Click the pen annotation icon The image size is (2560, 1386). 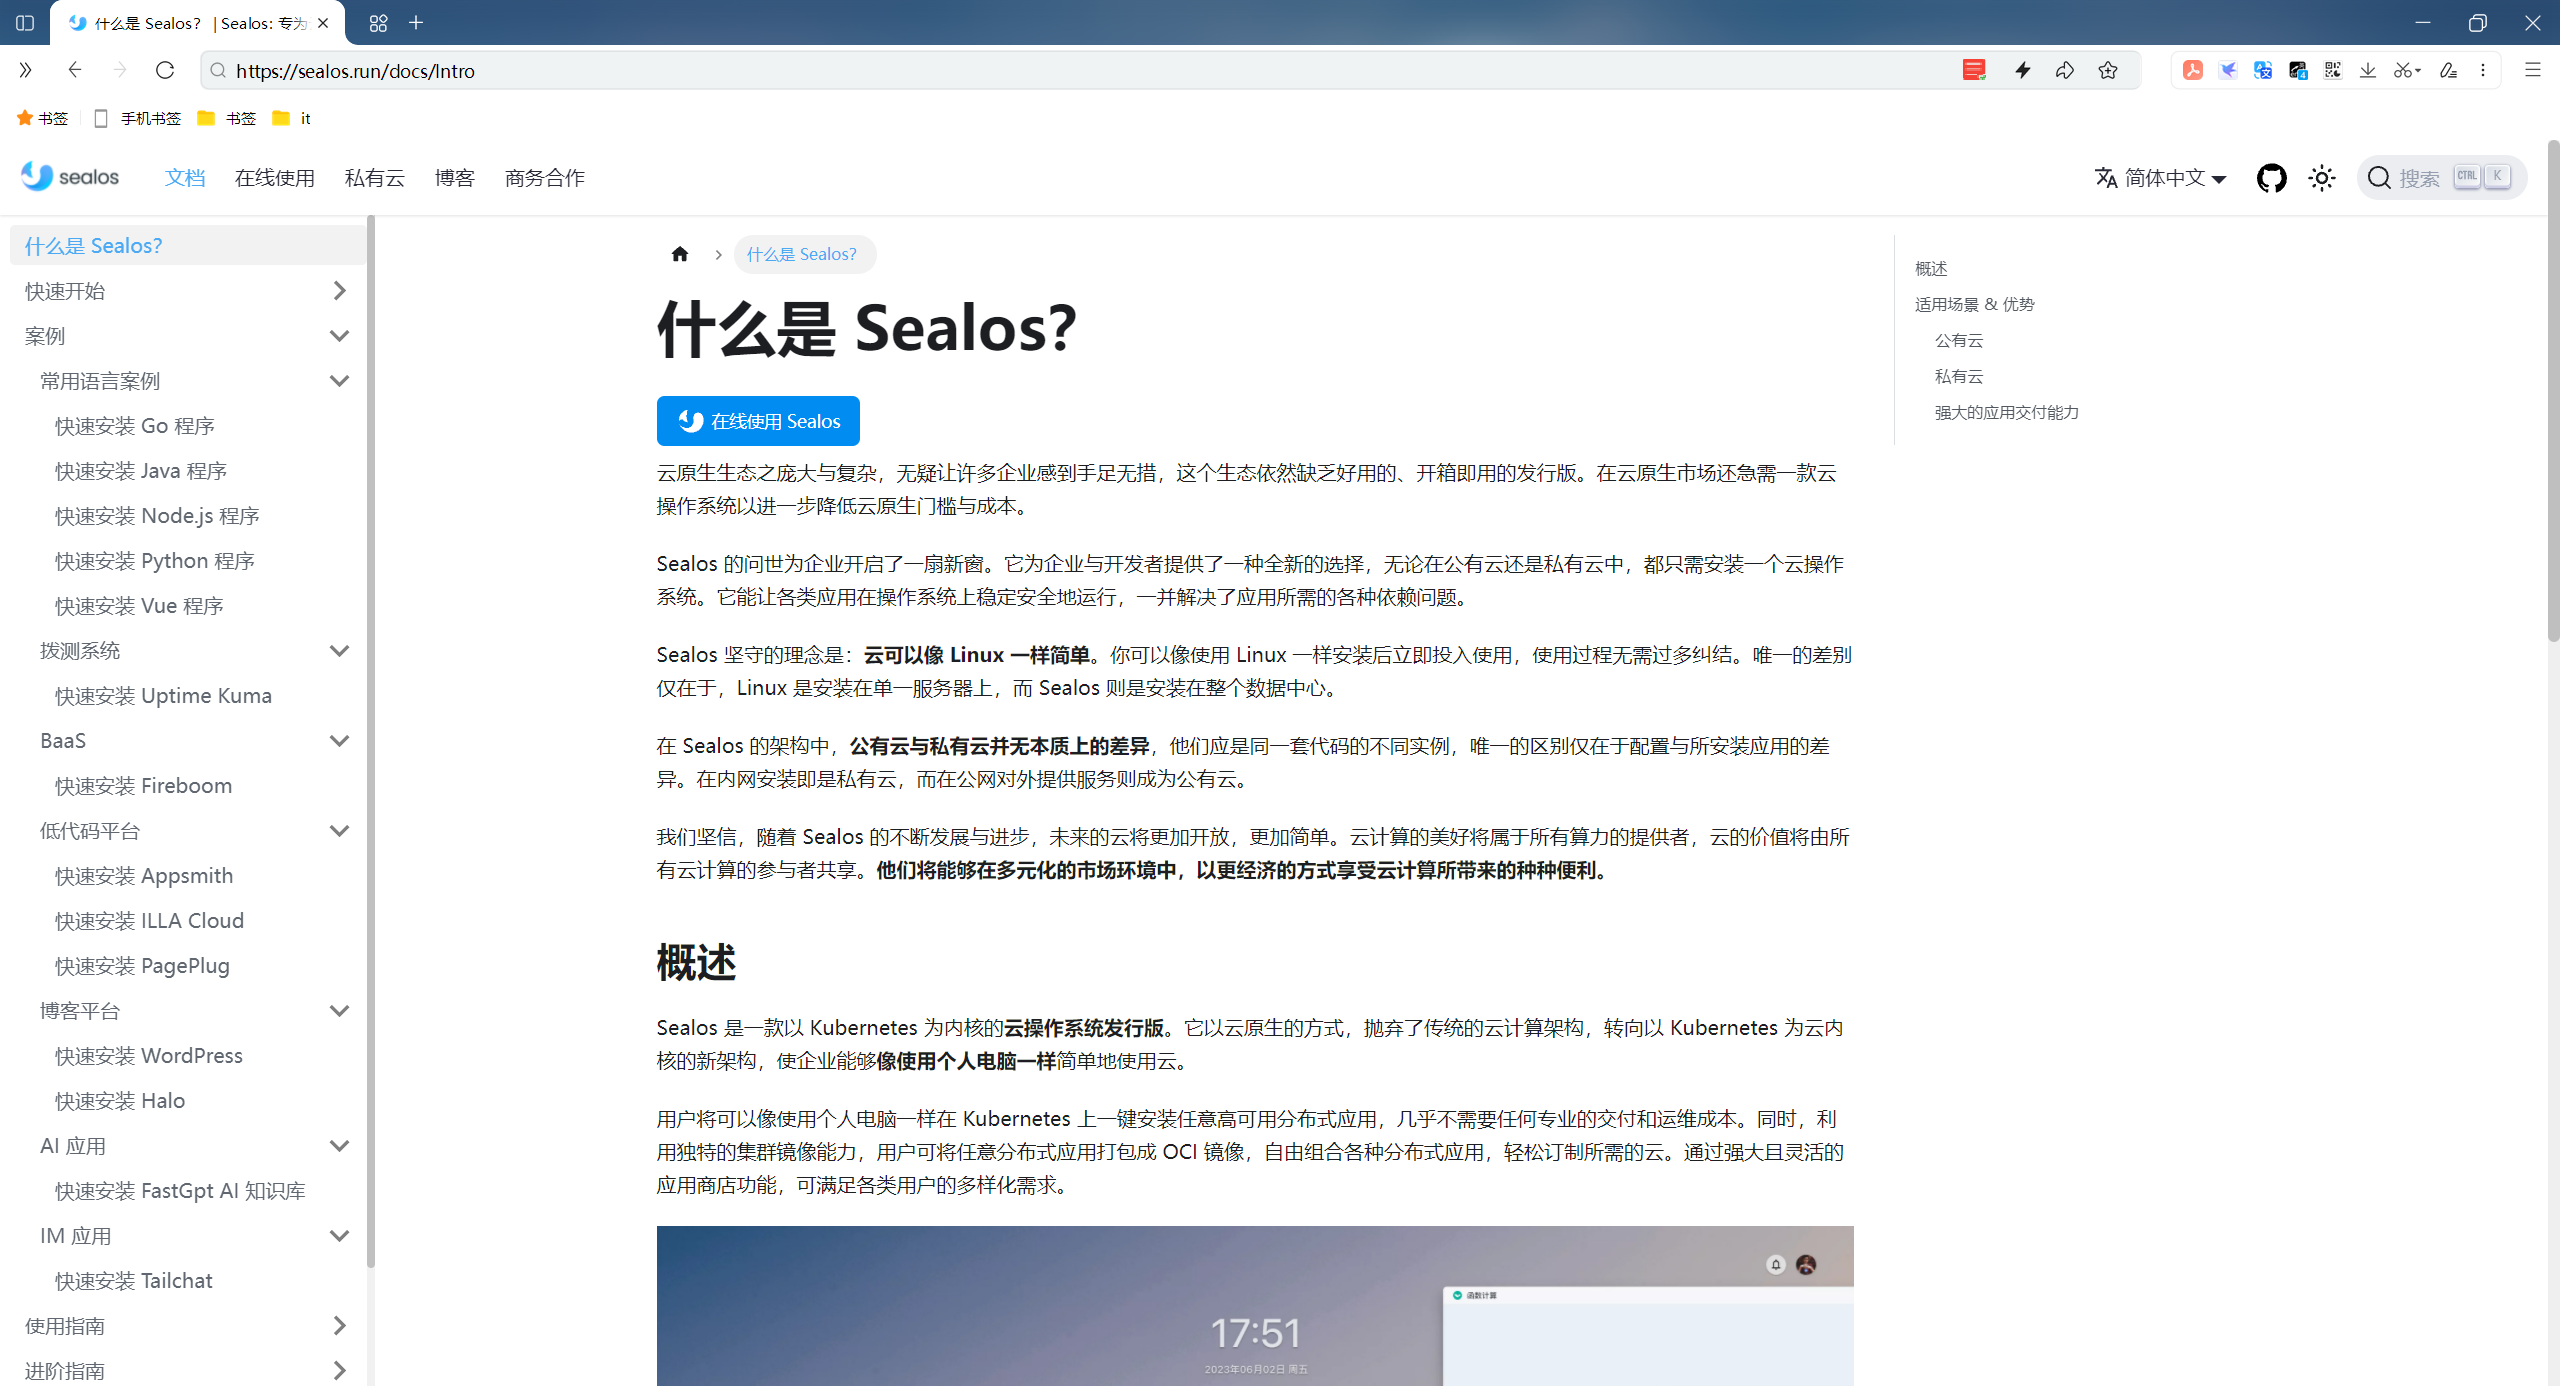point(2448,70)
